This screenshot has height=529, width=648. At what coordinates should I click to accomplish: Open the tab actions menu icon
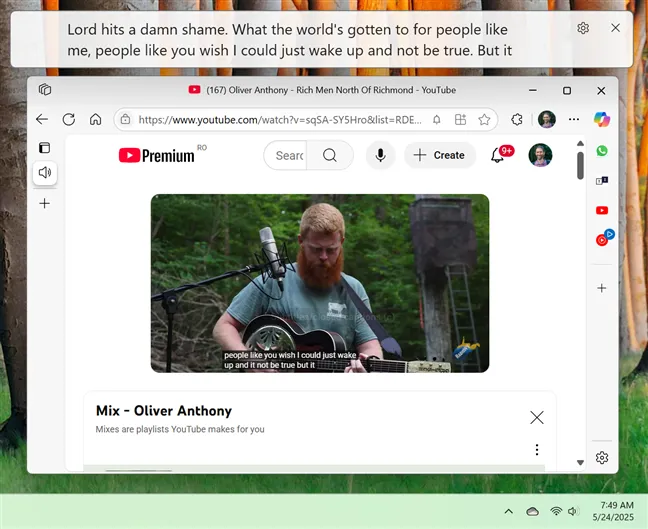tap(45, 148)
